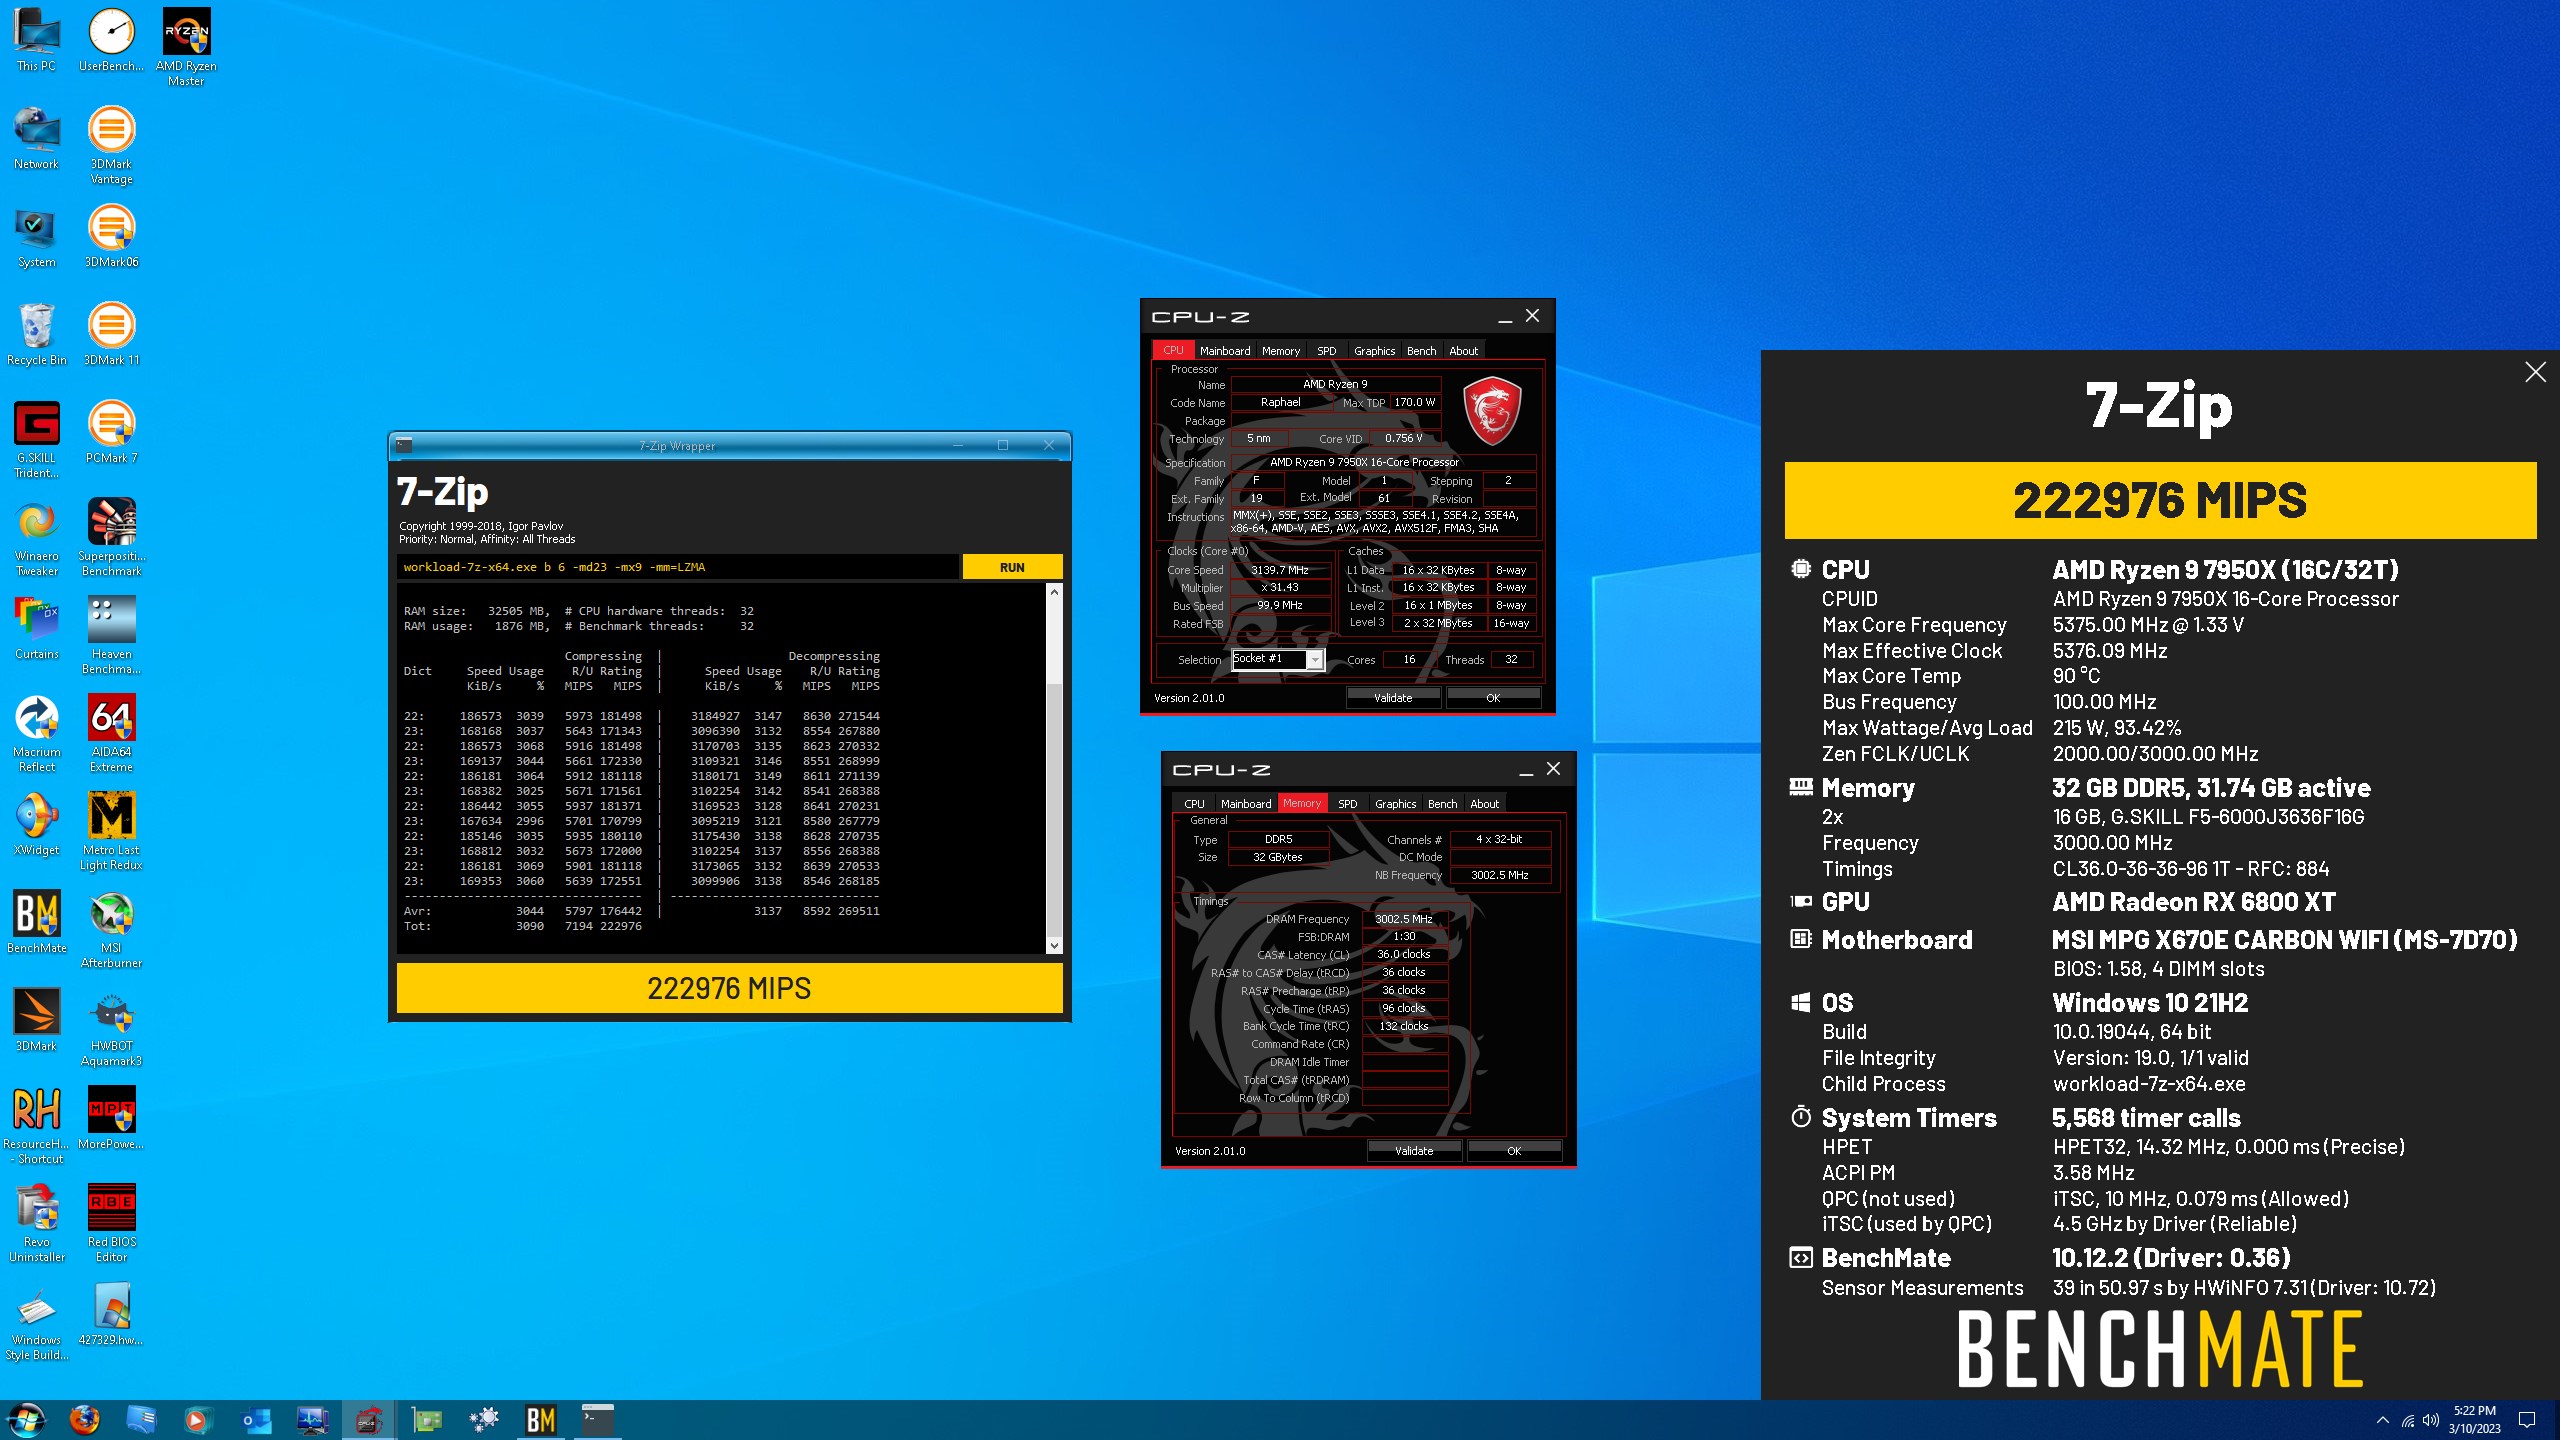Click the Windows Start orb
Viewport: 2560px width, 1440px height.
pos(27,1419)
